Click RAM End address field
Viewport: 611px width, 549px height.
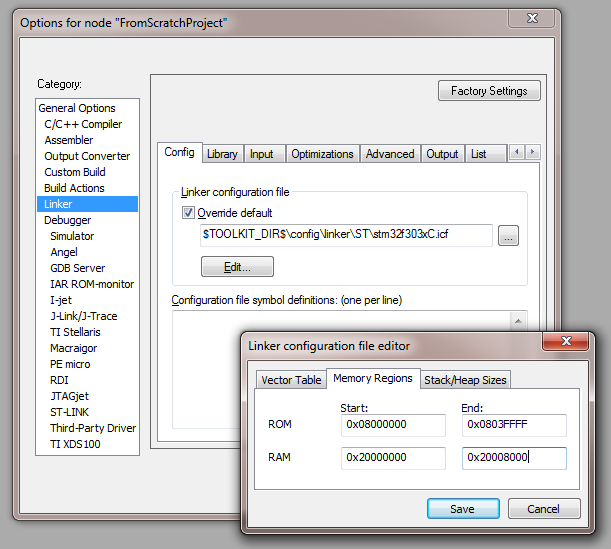(514, 458)
